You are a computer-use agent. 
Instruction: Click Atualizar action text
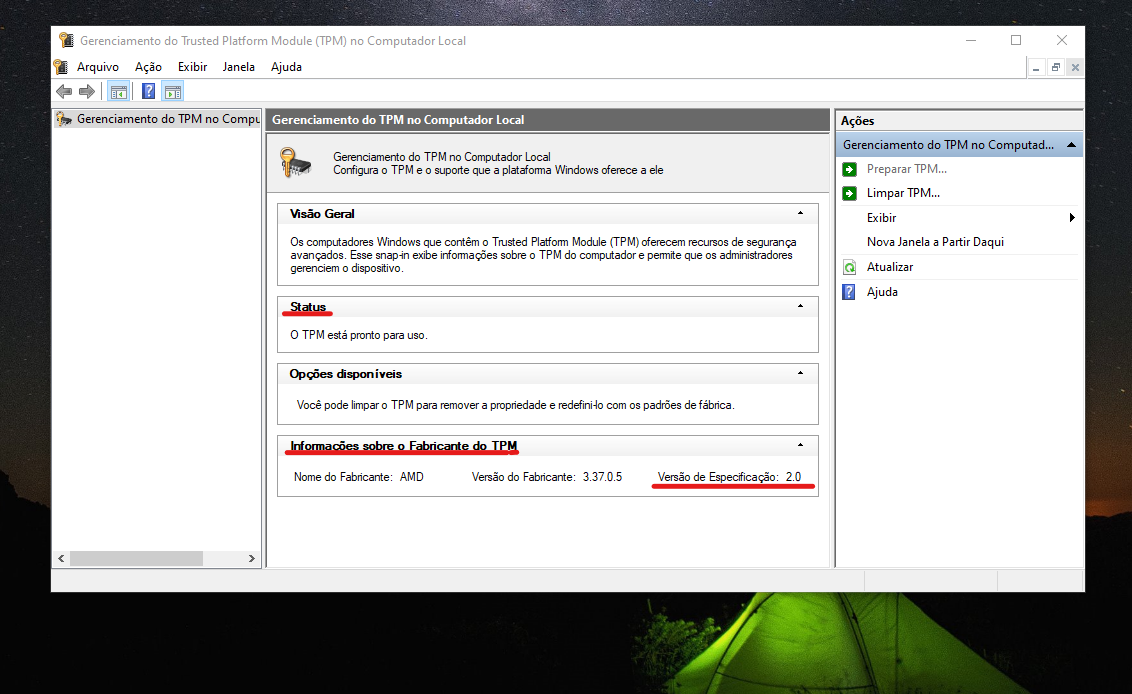[x=889, y=266]
